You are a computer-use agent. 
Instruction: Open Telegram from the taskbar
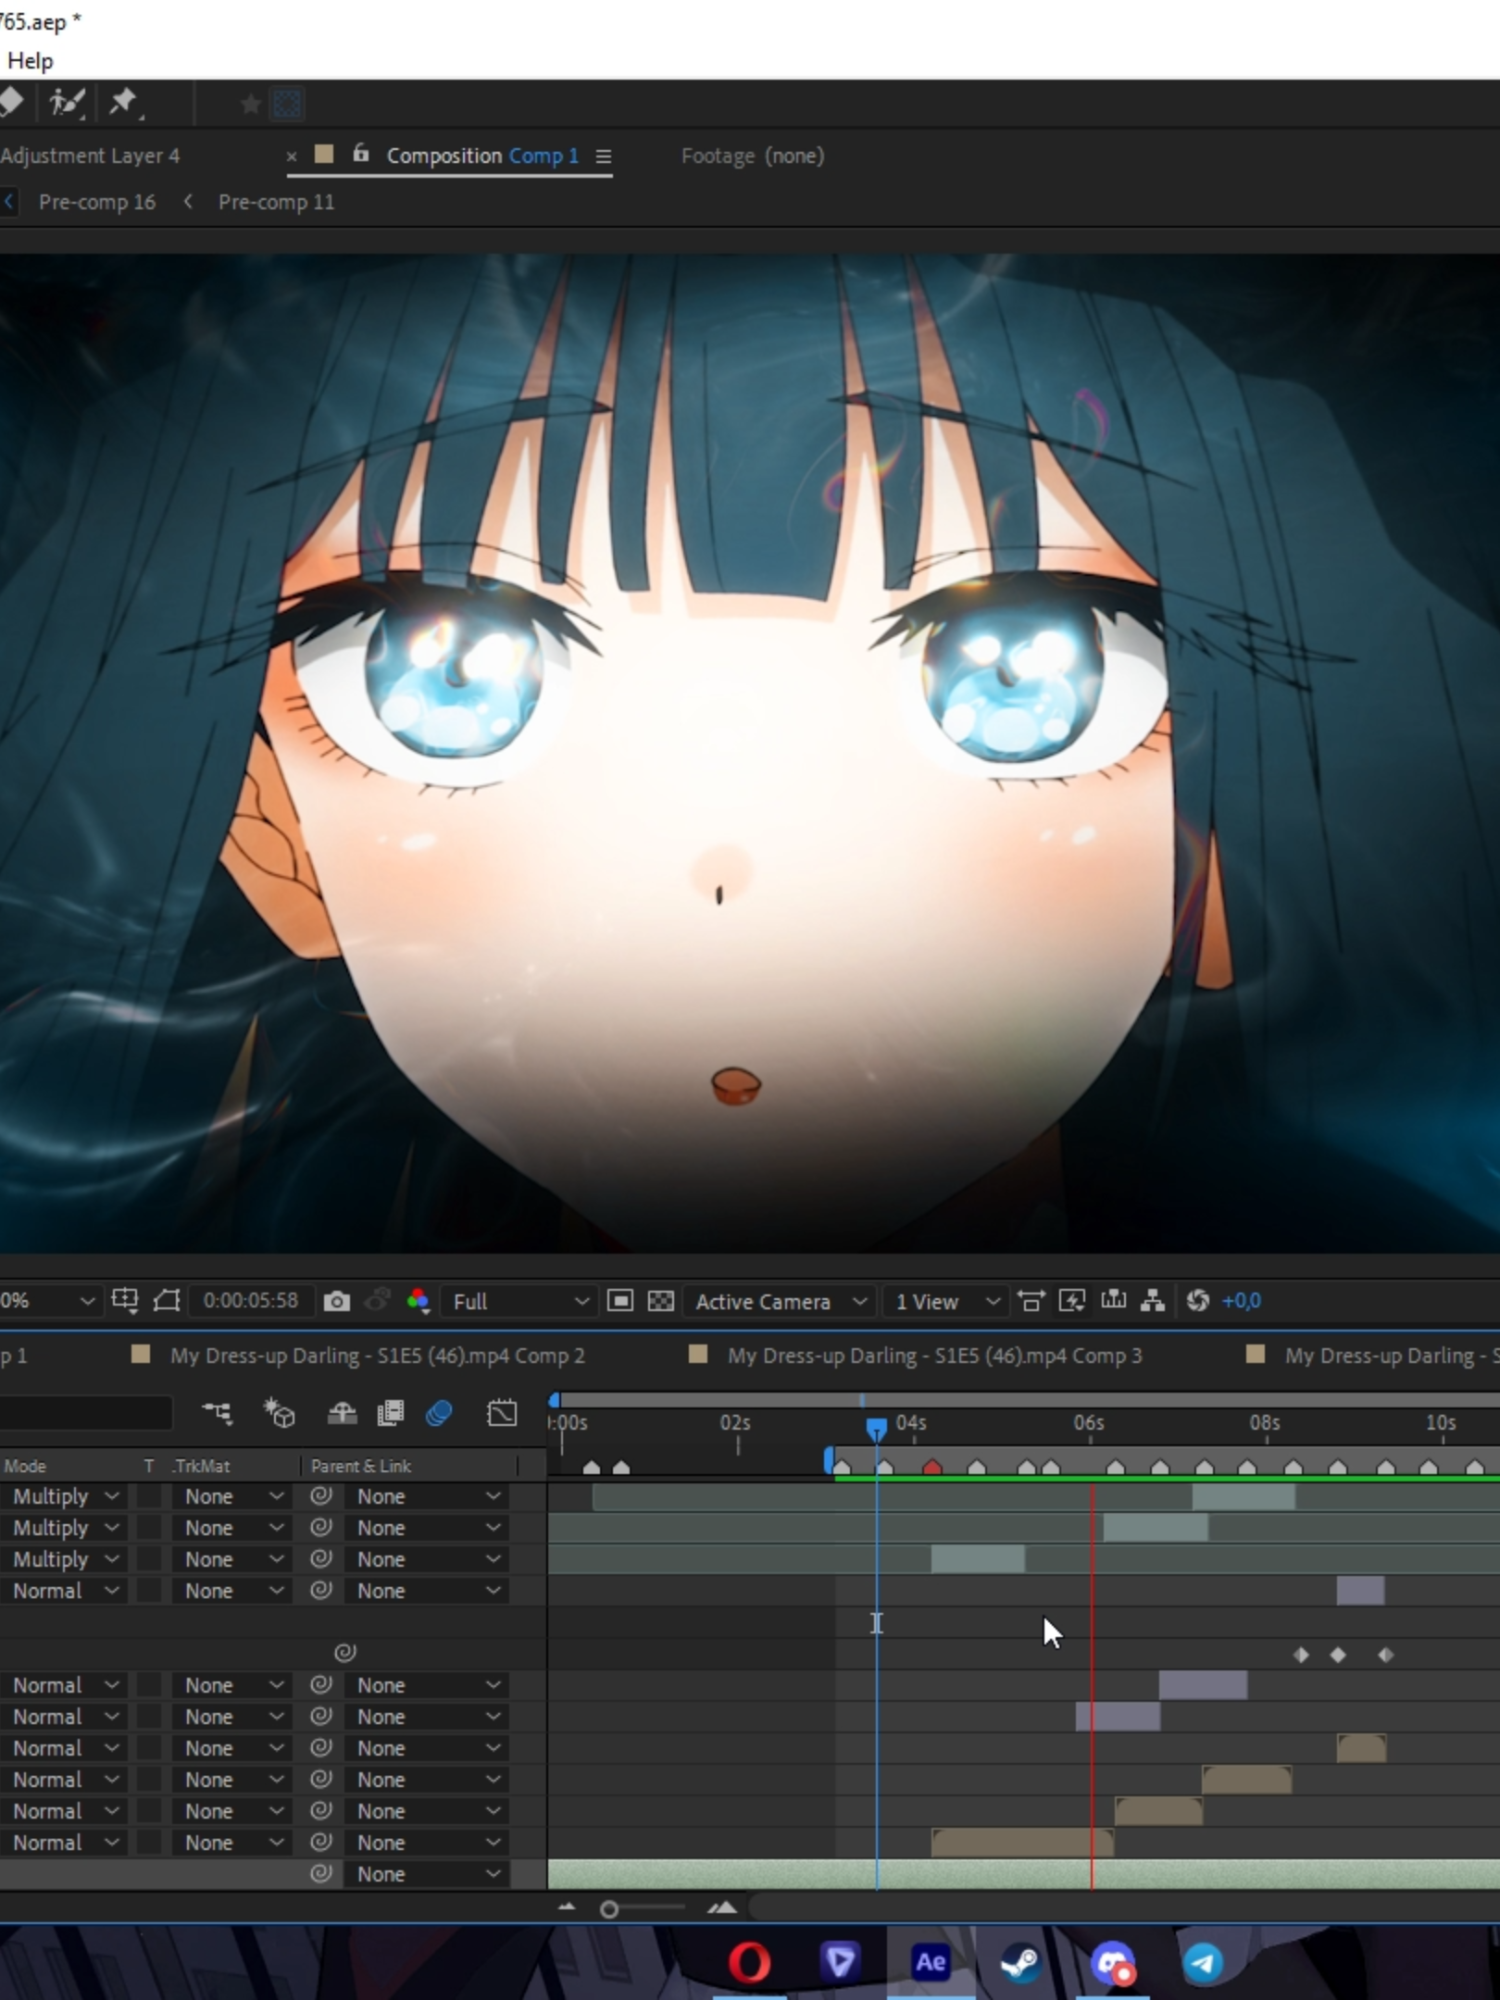click(x=1203, y=1962)
